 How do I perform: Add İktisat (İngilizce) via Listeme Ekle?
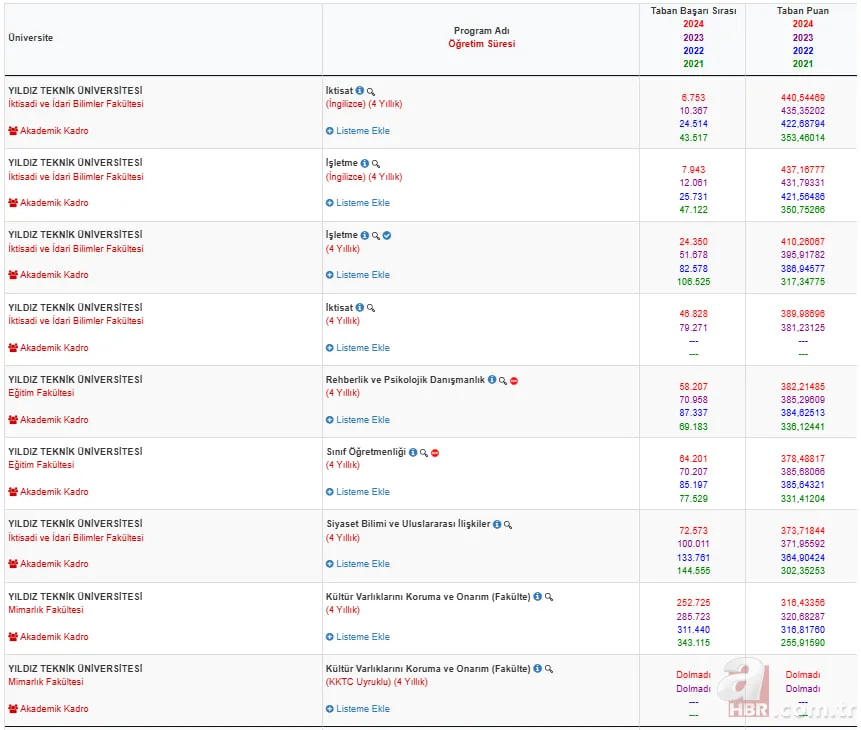(358, 131)
